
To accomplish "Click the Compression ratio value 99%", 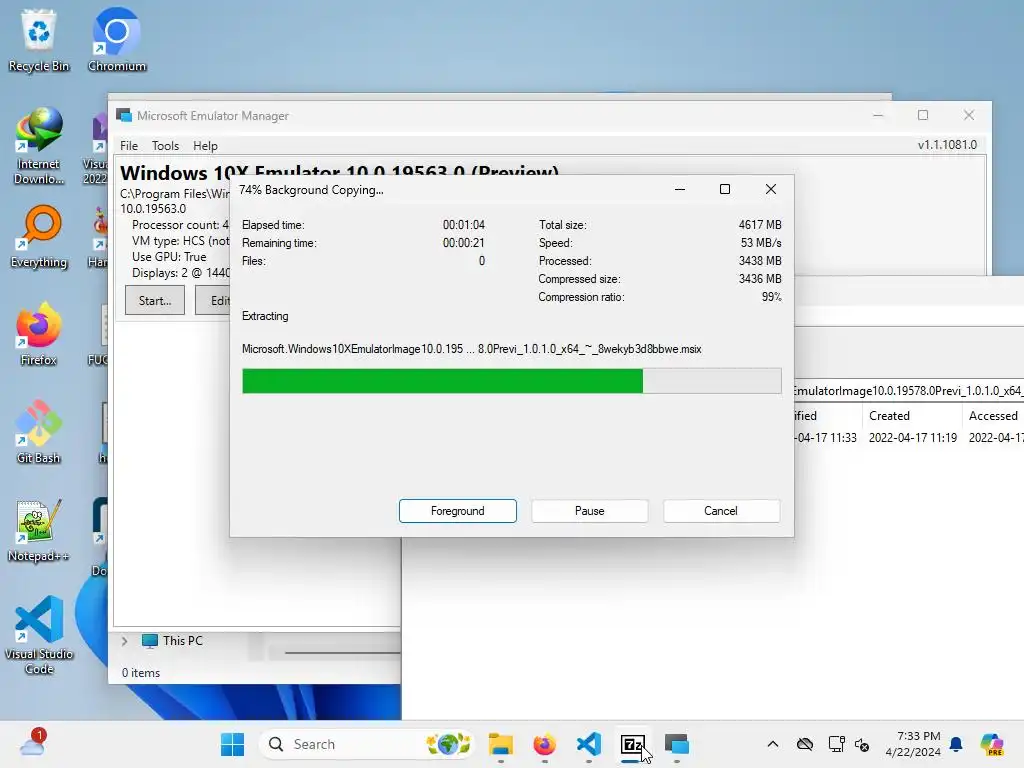I will [x=771, y=297].
